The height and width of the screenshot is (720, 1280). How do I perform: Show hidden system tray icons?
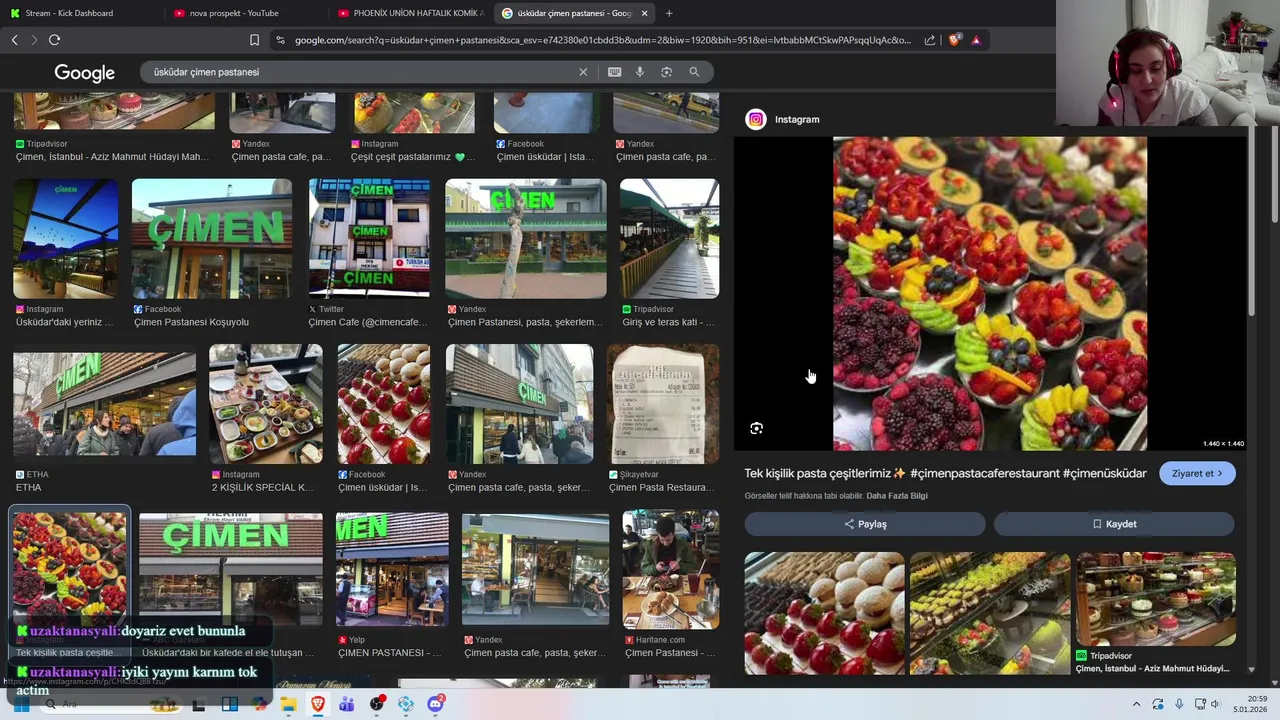click(1136, 704)
